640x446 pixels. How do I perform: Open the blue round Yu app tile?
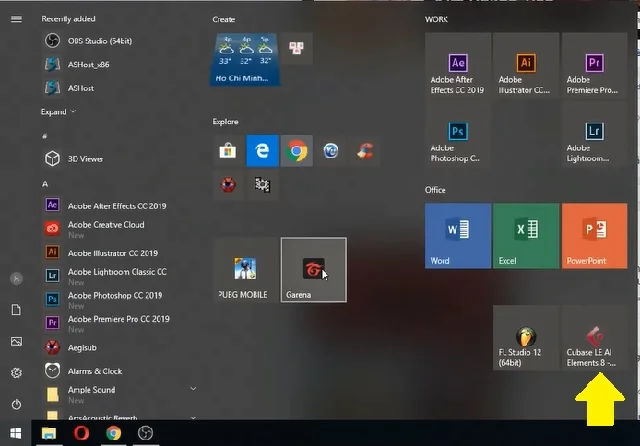pyautogui.click(x=331, y=151)
